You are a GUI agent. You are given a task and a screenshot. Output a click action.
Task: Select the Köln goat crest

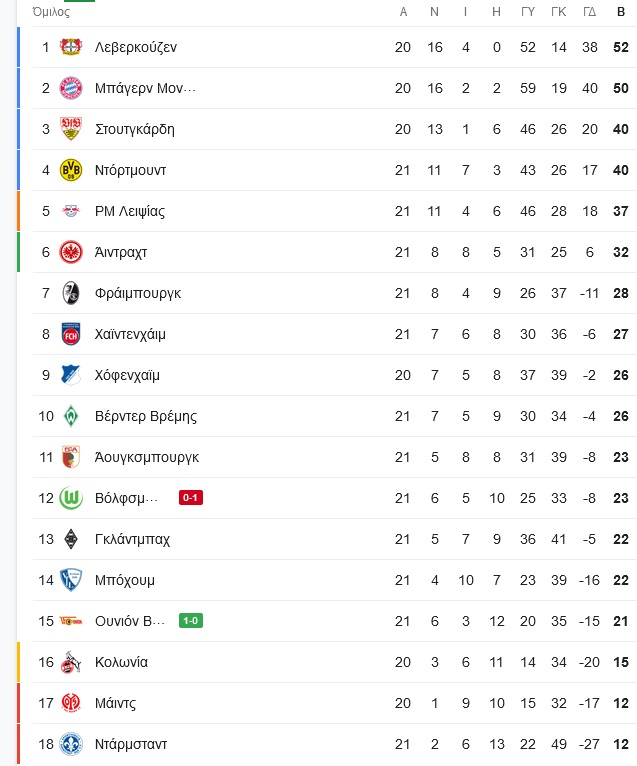pyautogui.click(x=71, y=662)
